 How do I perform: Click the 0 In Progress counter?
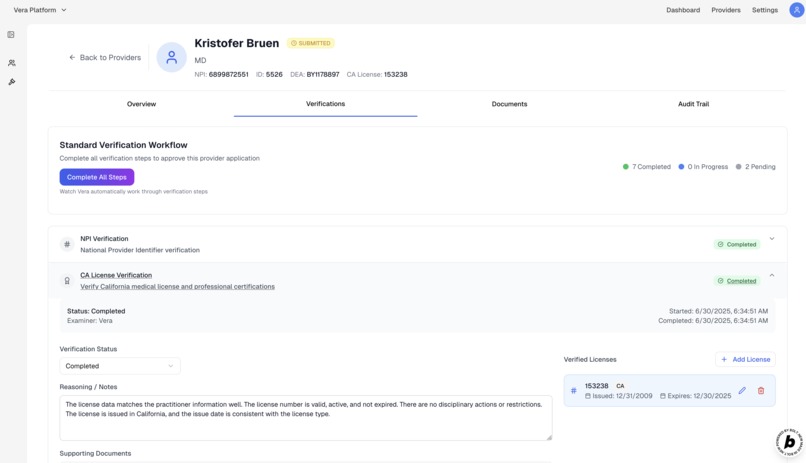tap(703, 166)
